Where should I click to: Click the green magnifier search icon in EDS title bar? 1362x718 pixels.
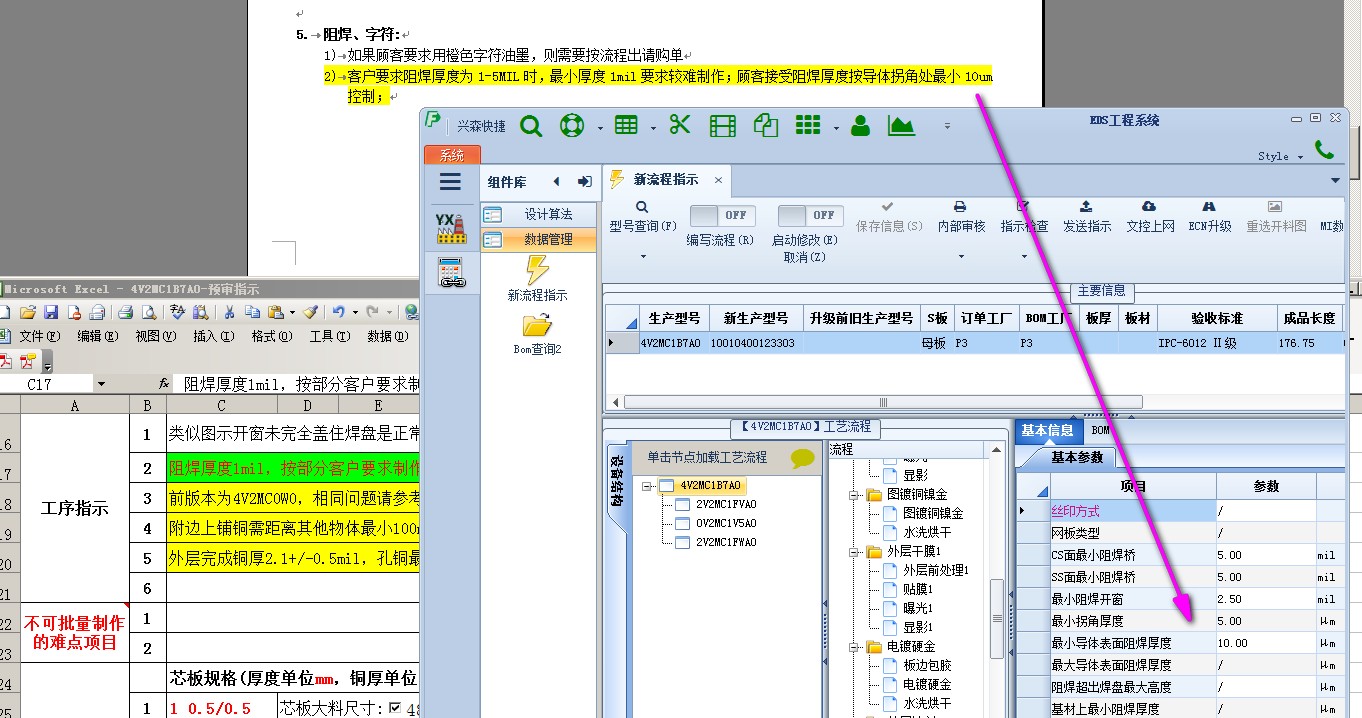tap(531, 126)
